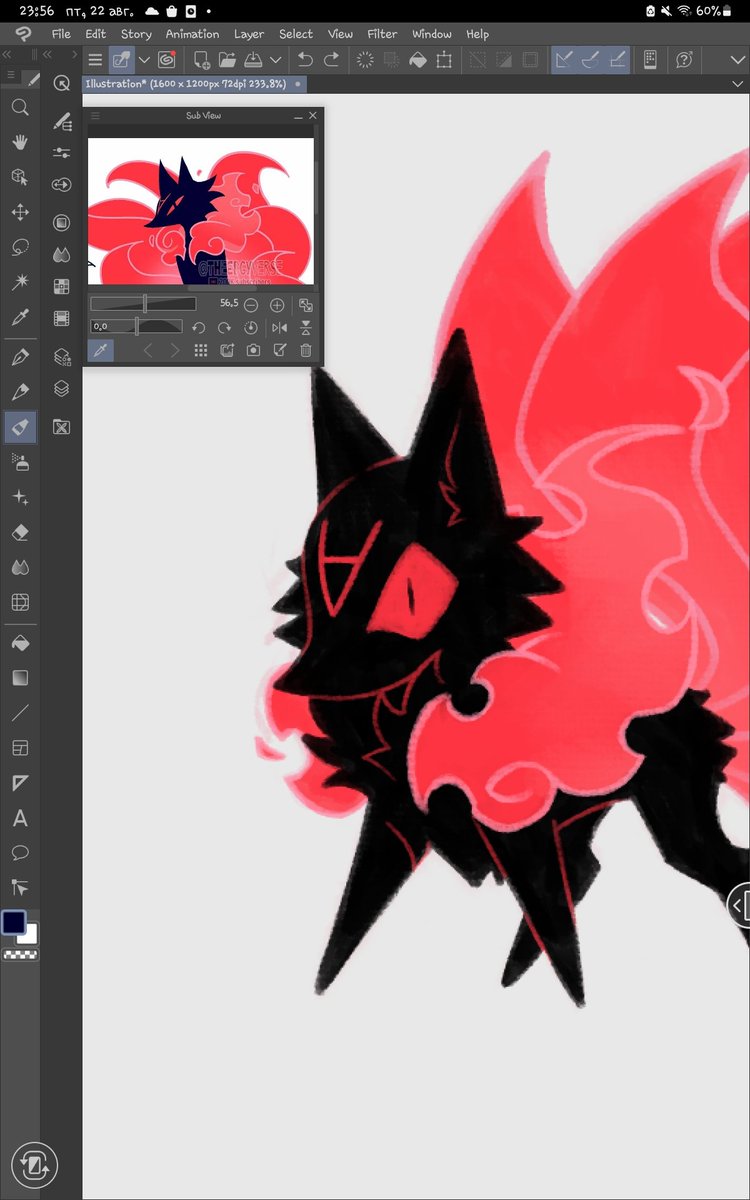Image resolution: width=750 pixels, height=1200 pixels.
Task: Select the Frame border tool
Action: (19, 748)
